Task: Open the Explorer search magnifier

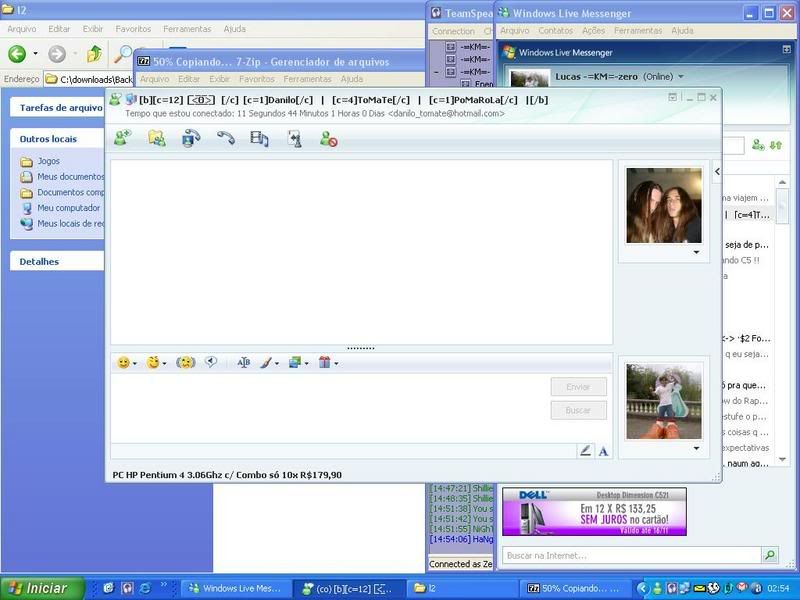Action: [122, 54]
